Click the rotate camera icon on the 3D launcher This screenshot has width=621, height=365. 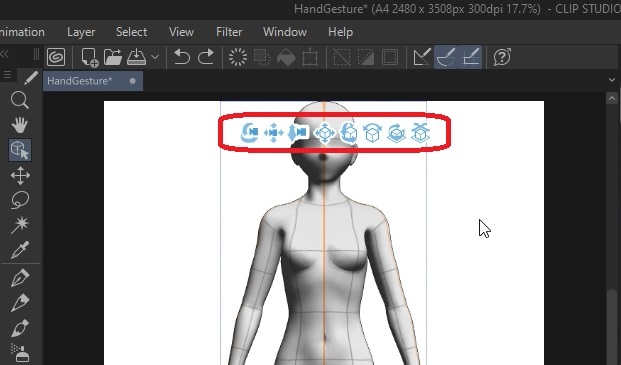(249, 133)
